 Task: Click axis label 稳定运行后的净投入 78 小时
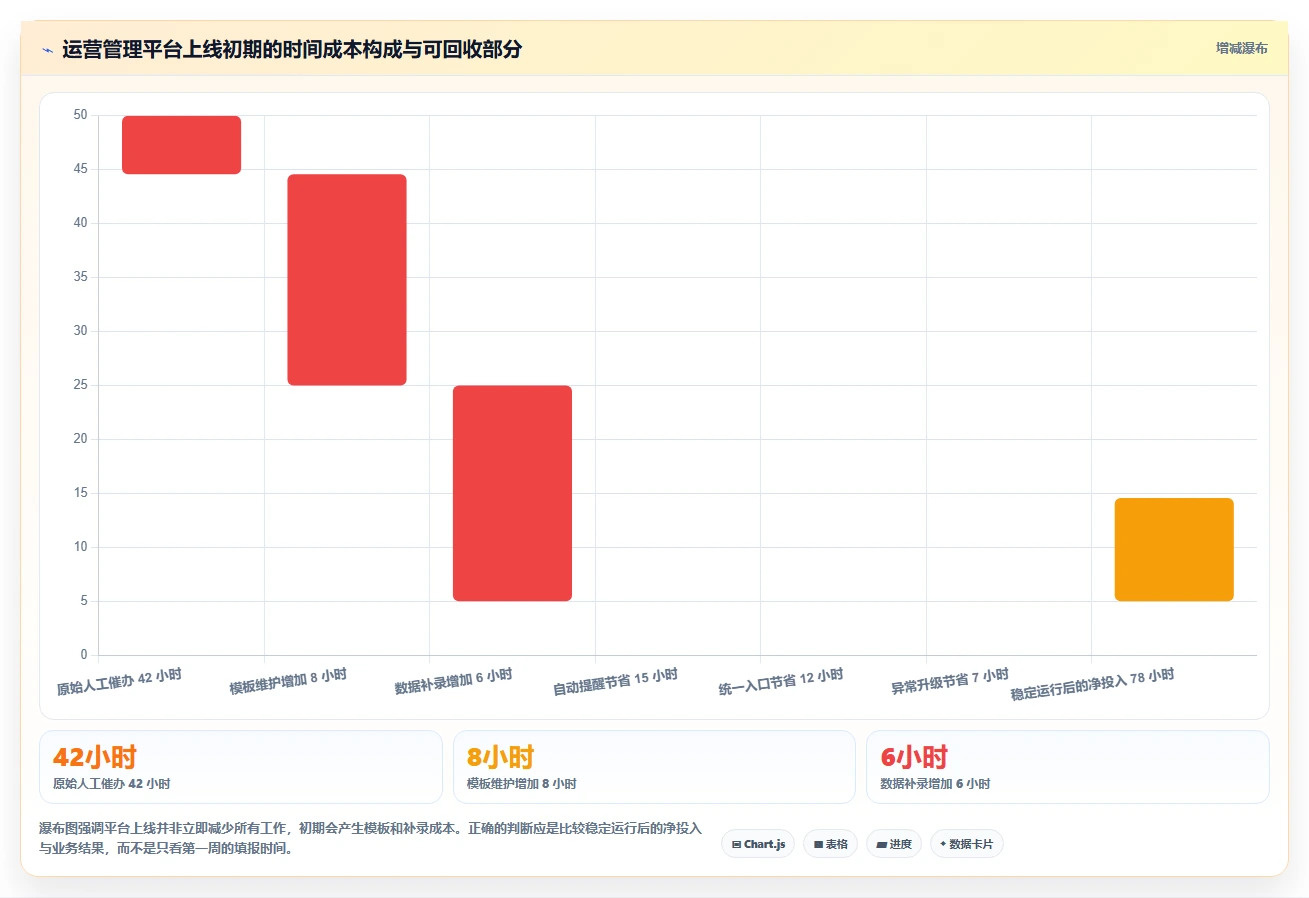(x=1092, y=685)
